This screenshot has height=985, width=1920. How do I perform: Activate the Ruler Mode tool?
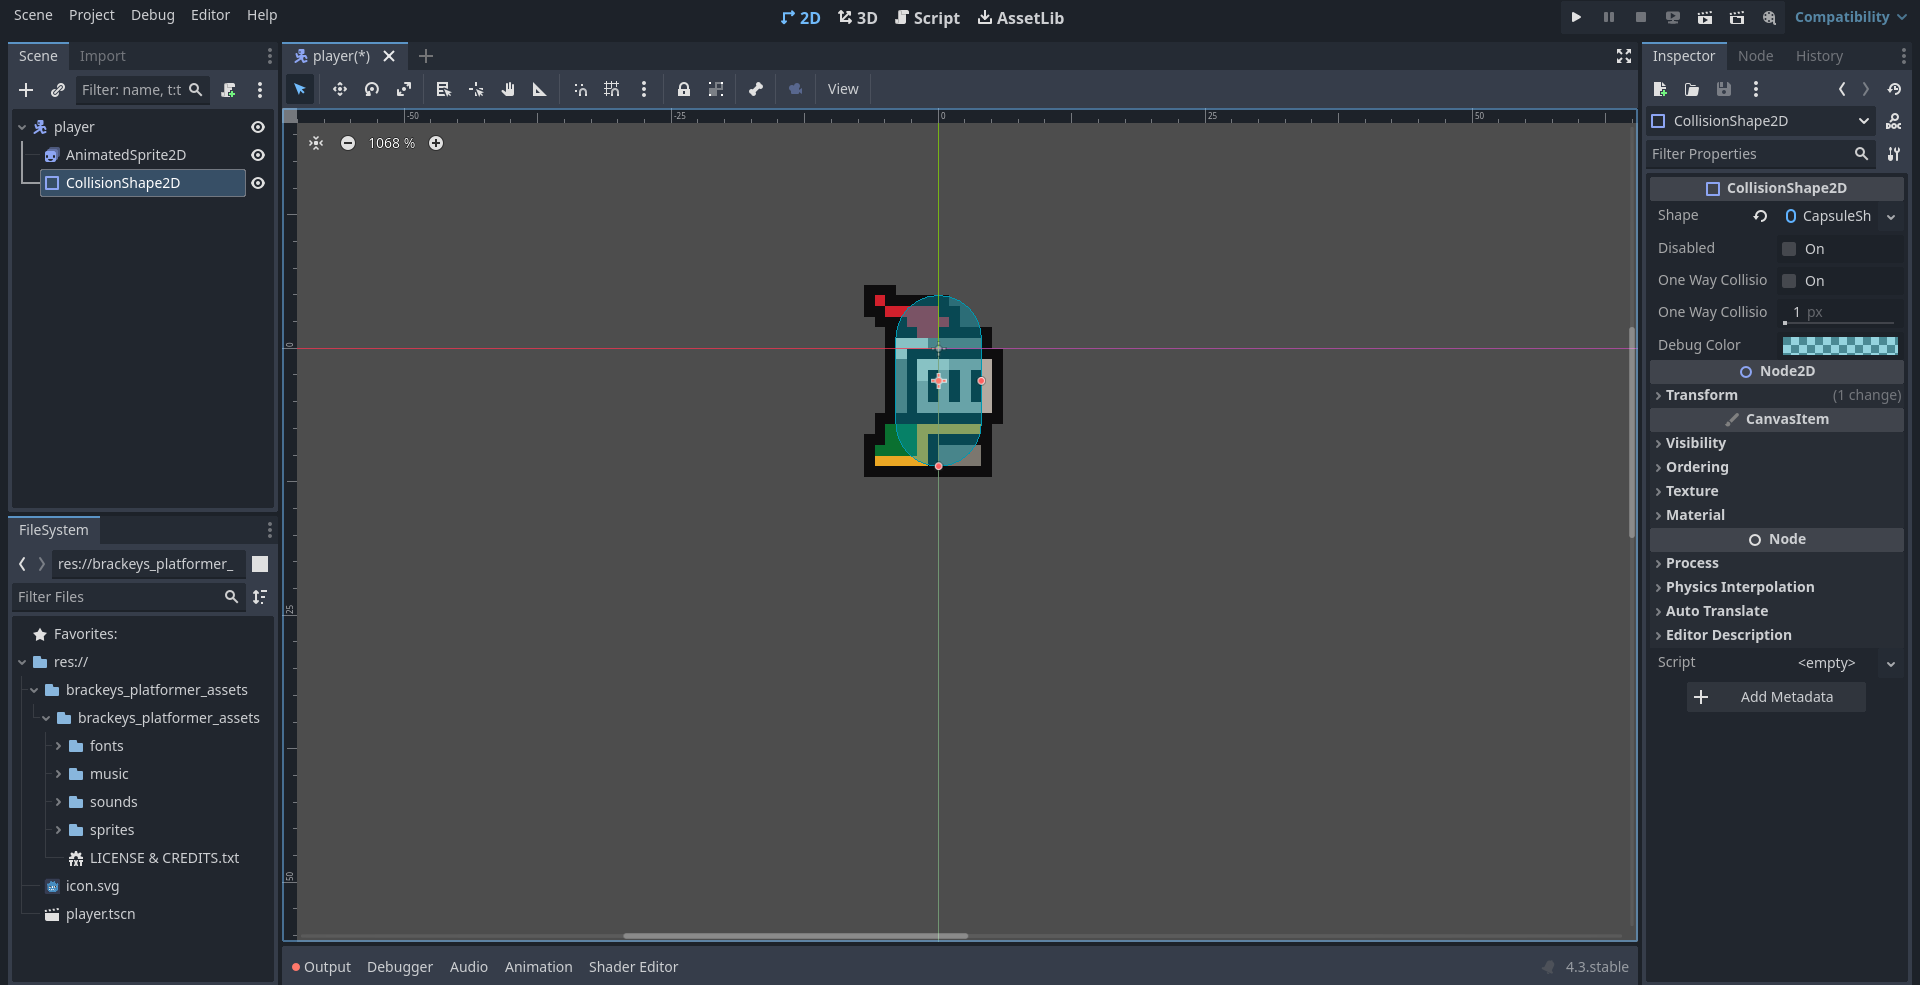pyautogui.click(x=540, y=89)
